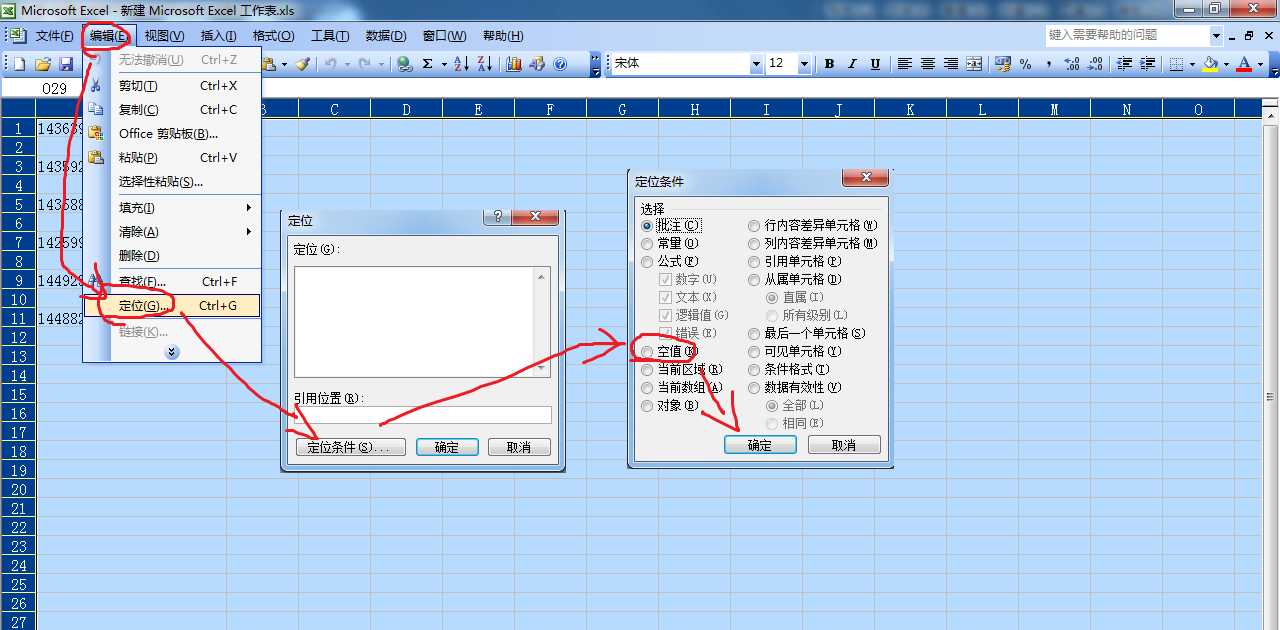Expand the hidden Edit menu items chevron
Viewport: 1280px width, 630px height.
[x=172, y=352]
